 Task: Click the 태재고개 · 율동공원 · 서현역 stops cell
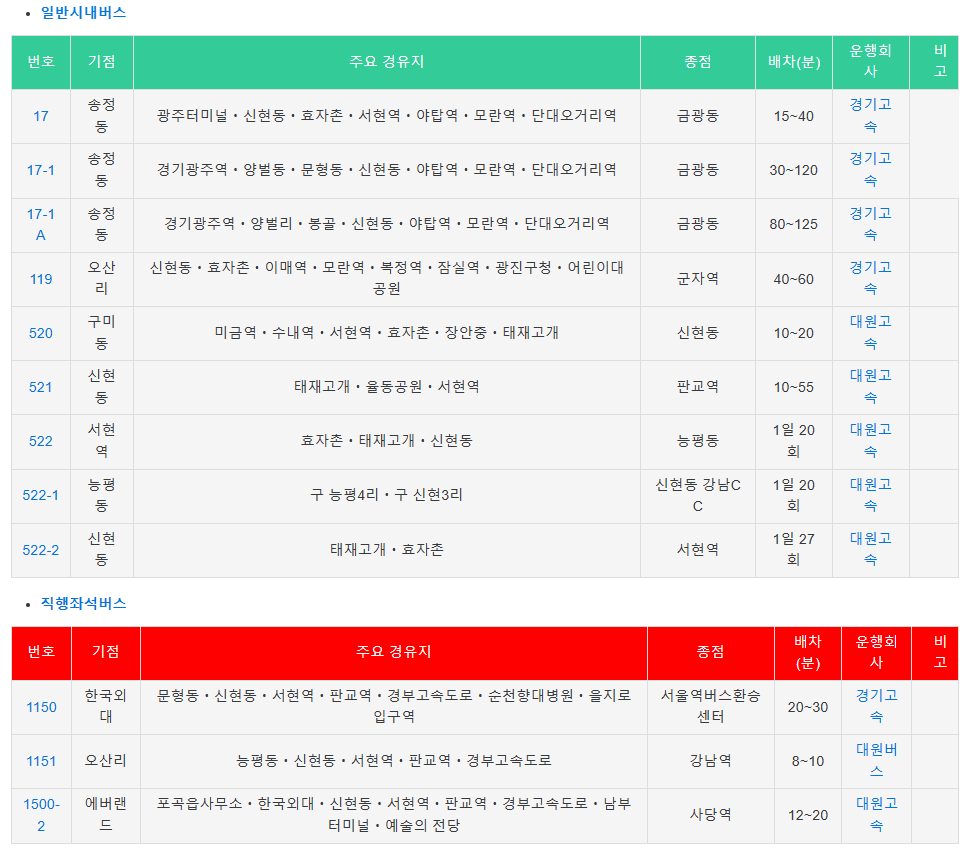386,388
